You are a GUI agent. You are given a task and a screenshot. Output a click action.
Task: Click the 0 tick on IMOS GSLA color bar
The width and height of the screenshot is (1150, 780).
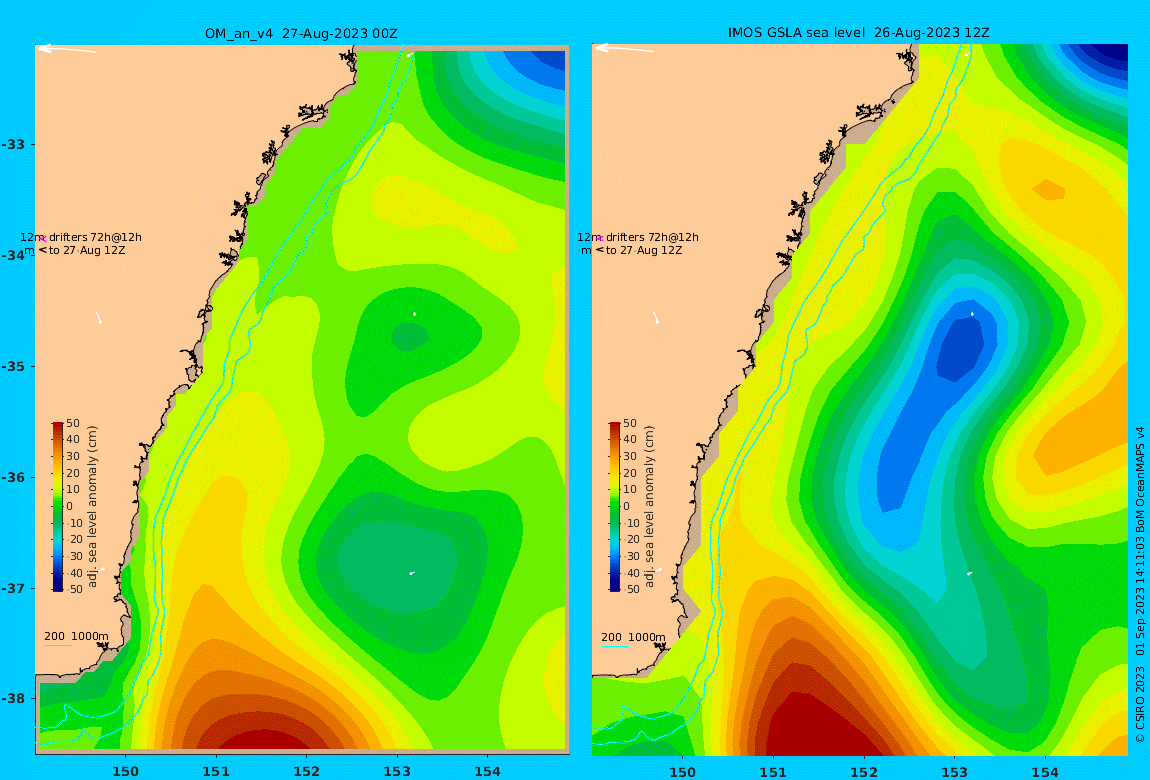(x=627, y=507)
